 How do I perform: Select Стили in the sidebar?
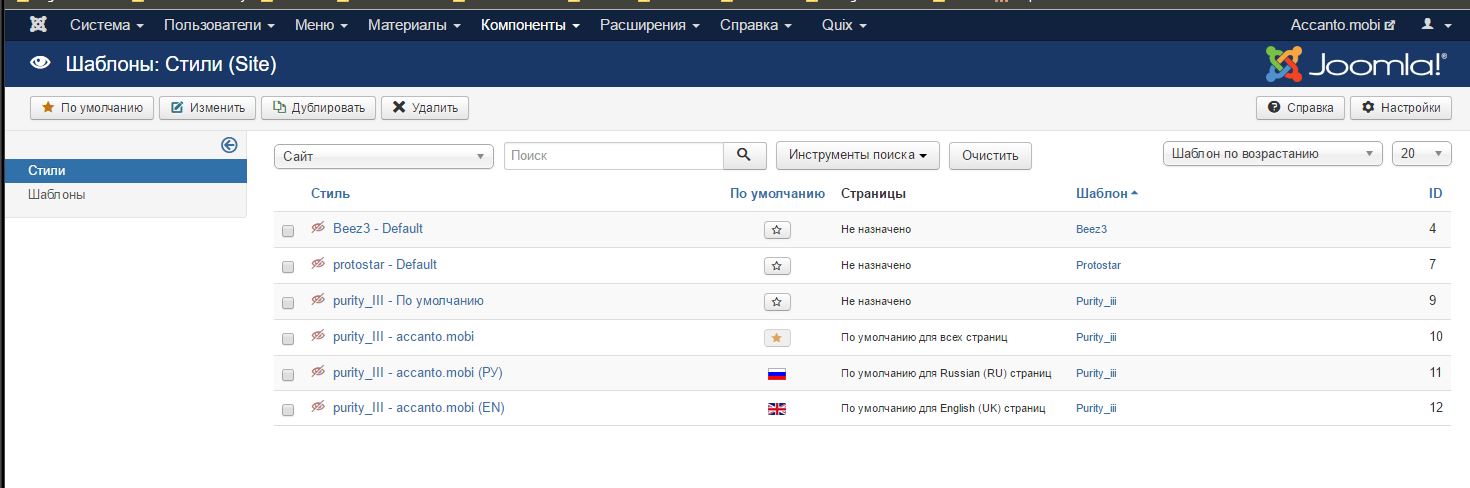125,171
